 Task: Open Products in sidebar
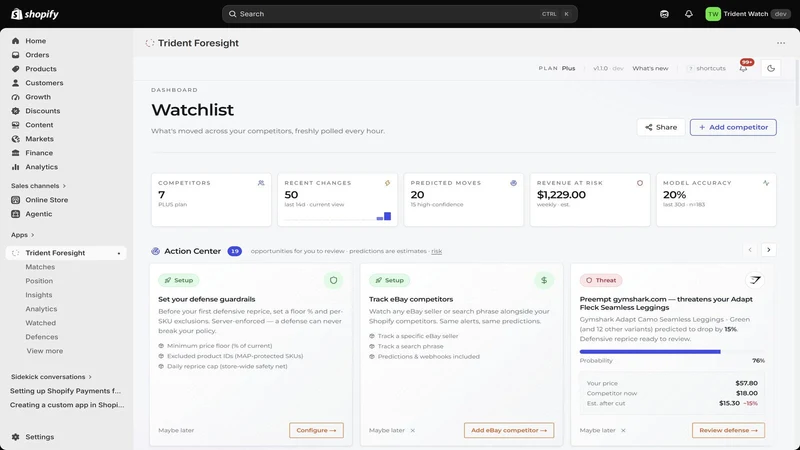click(40, 69)
